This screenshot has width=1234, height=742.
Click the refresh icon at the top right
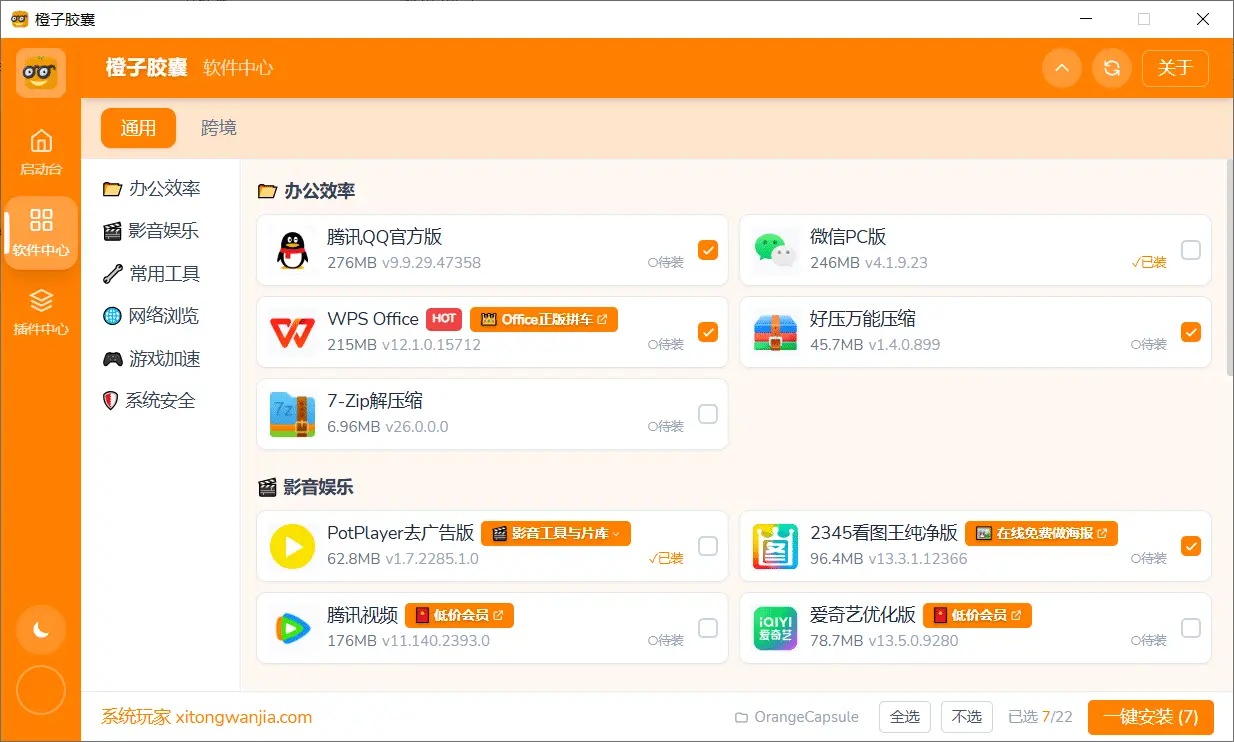click(x=1112, y=68)
